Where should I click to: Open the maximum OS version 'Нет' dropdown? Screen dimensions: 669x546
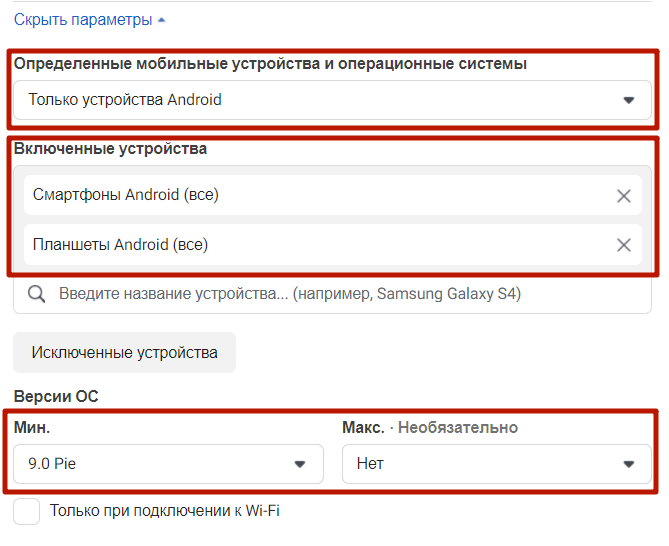click(497, 464)
